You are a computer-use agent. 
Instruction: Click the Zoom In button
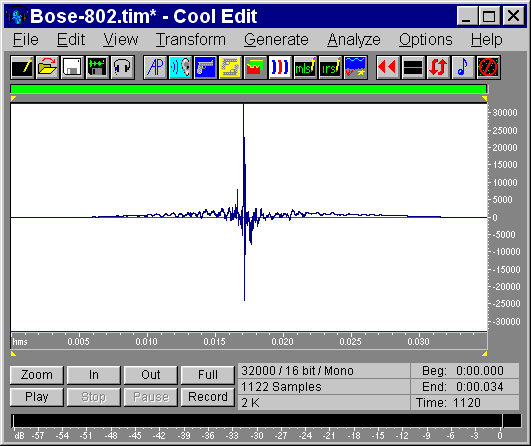[x=94, y=375]
